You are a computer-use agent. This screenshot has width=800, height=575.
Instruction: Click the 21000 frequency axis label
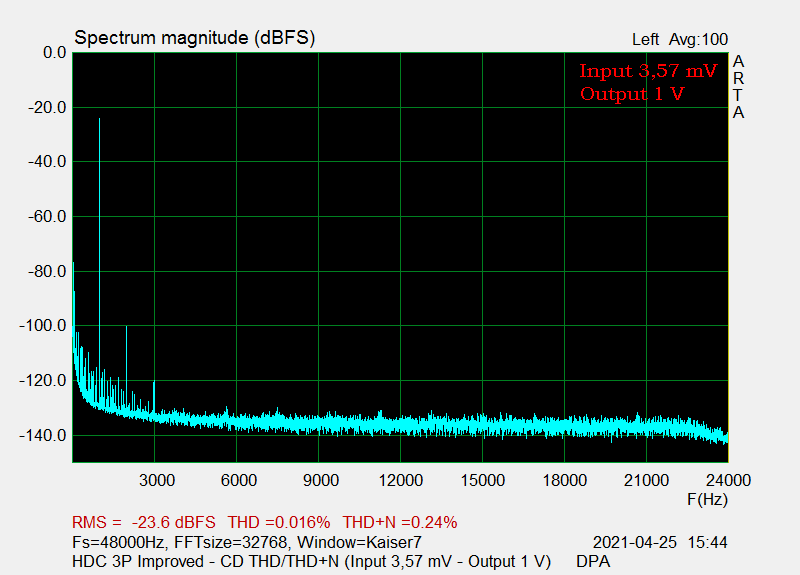point(646,480)
